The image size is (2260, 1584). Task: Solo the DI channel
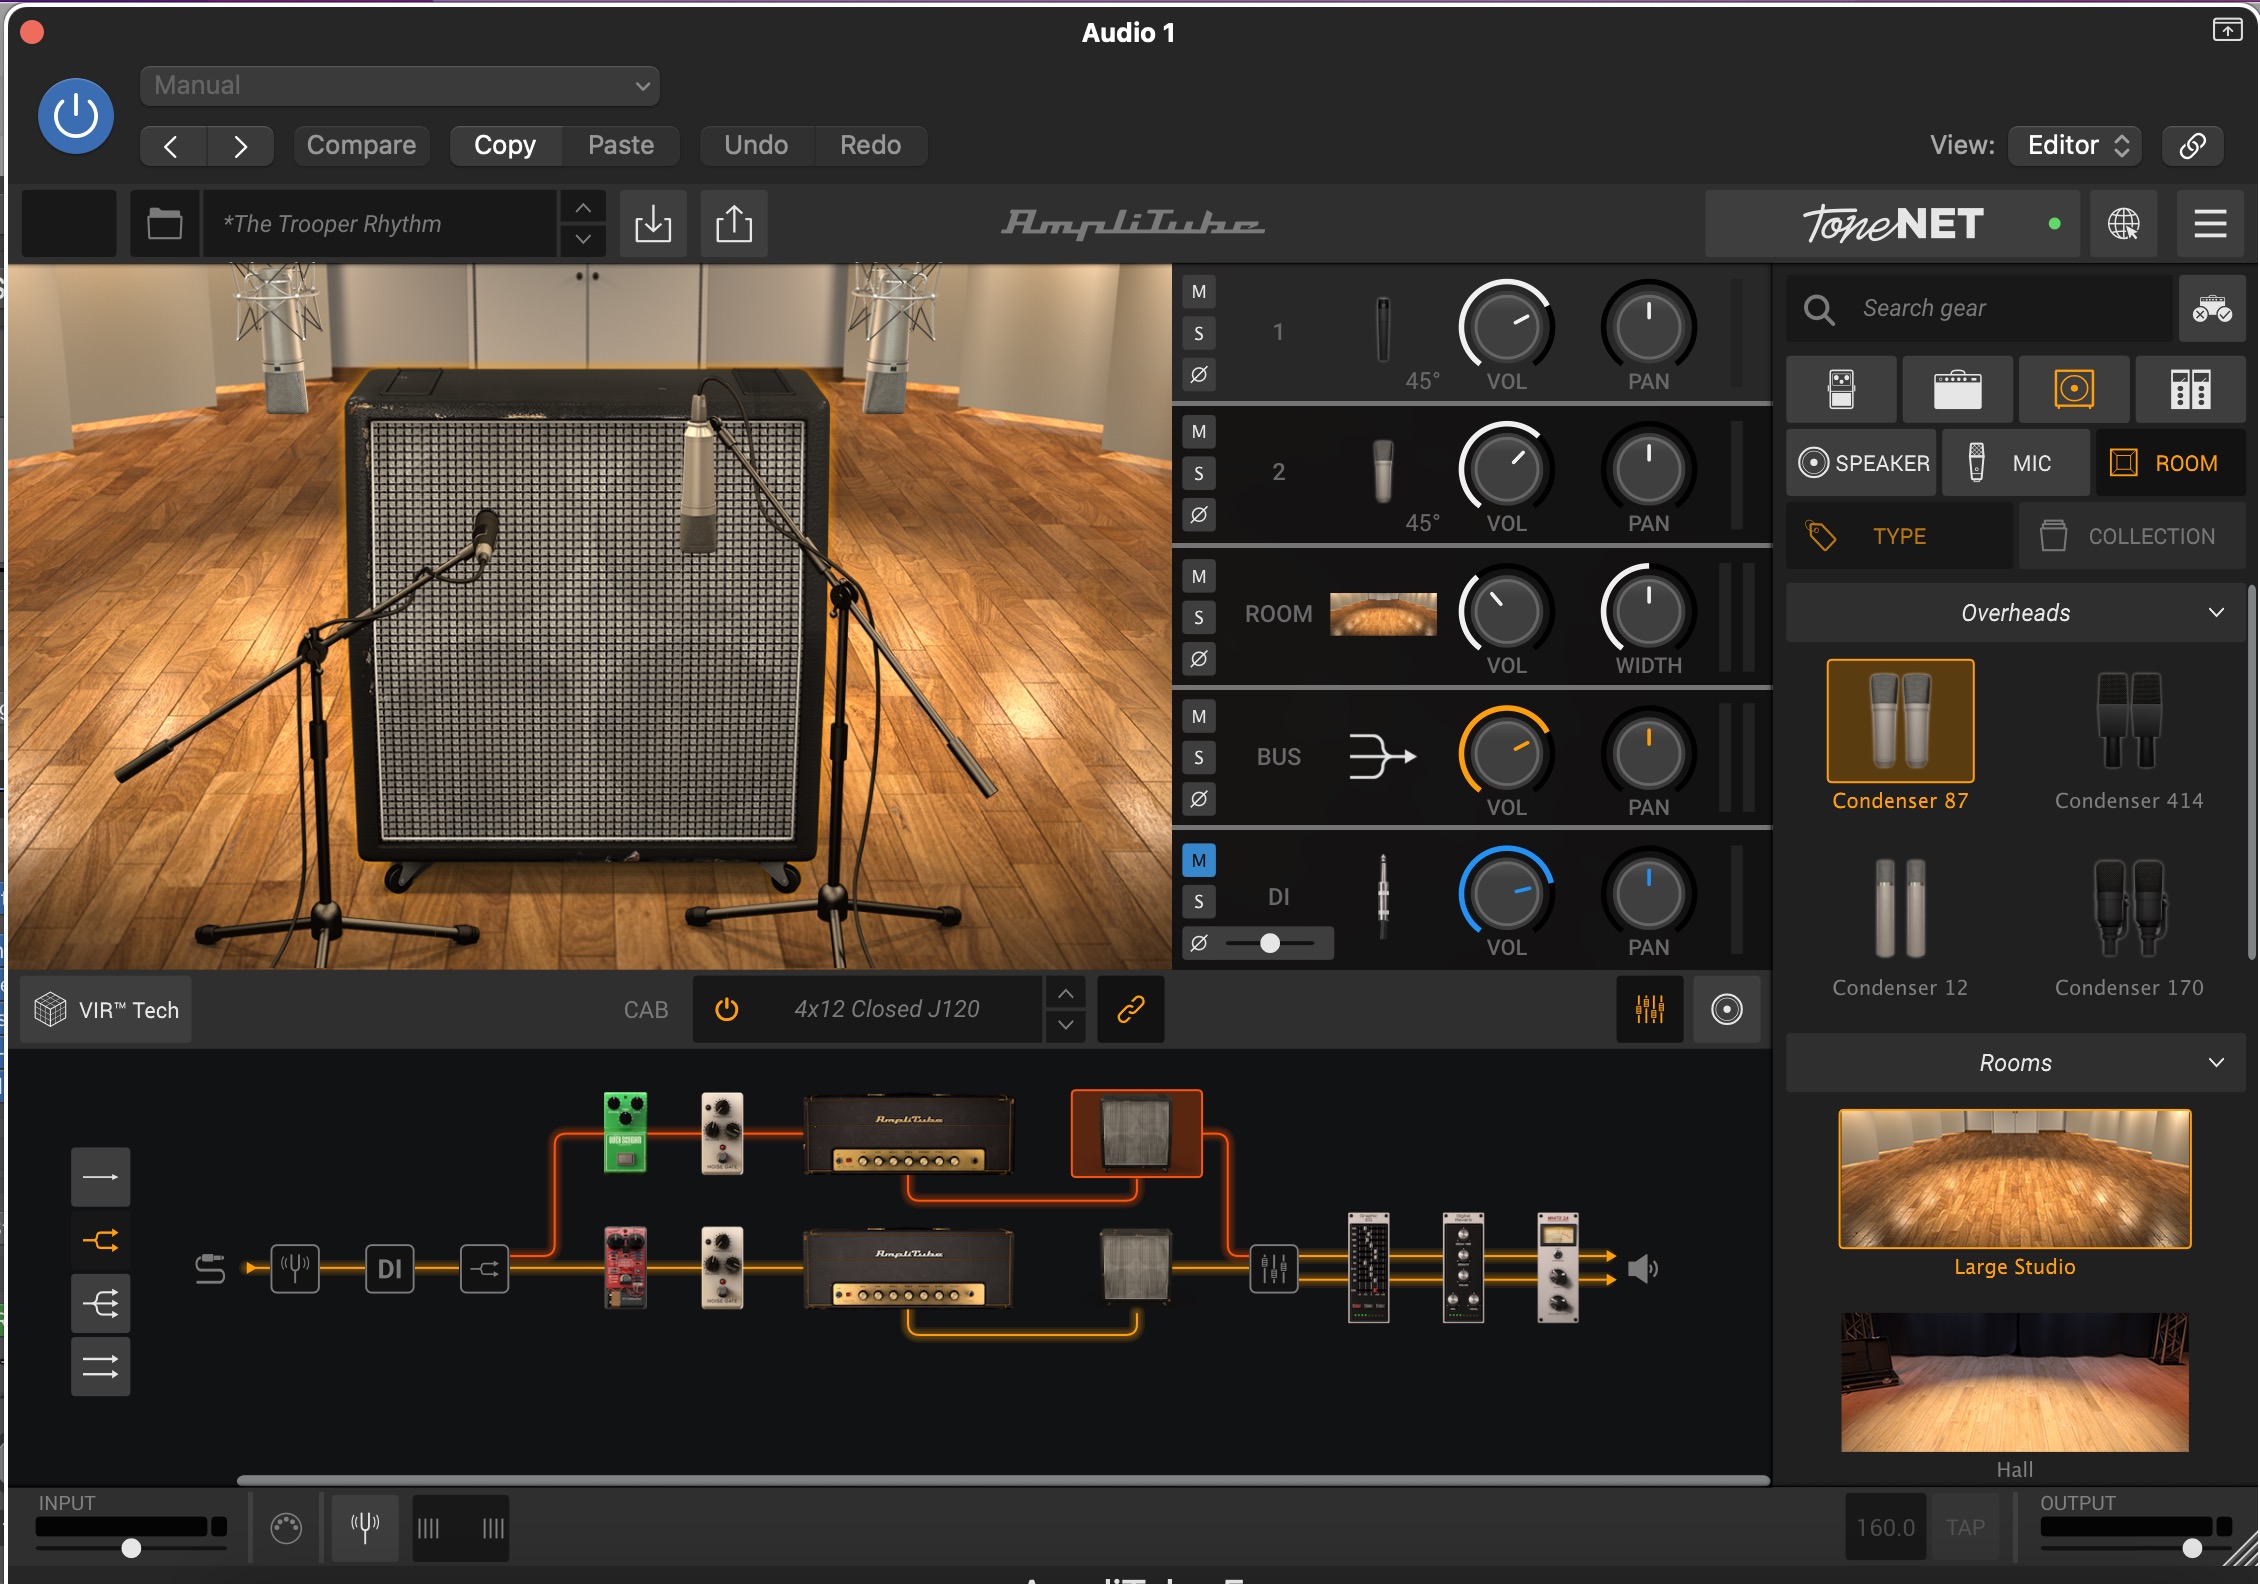(1198, 902)
